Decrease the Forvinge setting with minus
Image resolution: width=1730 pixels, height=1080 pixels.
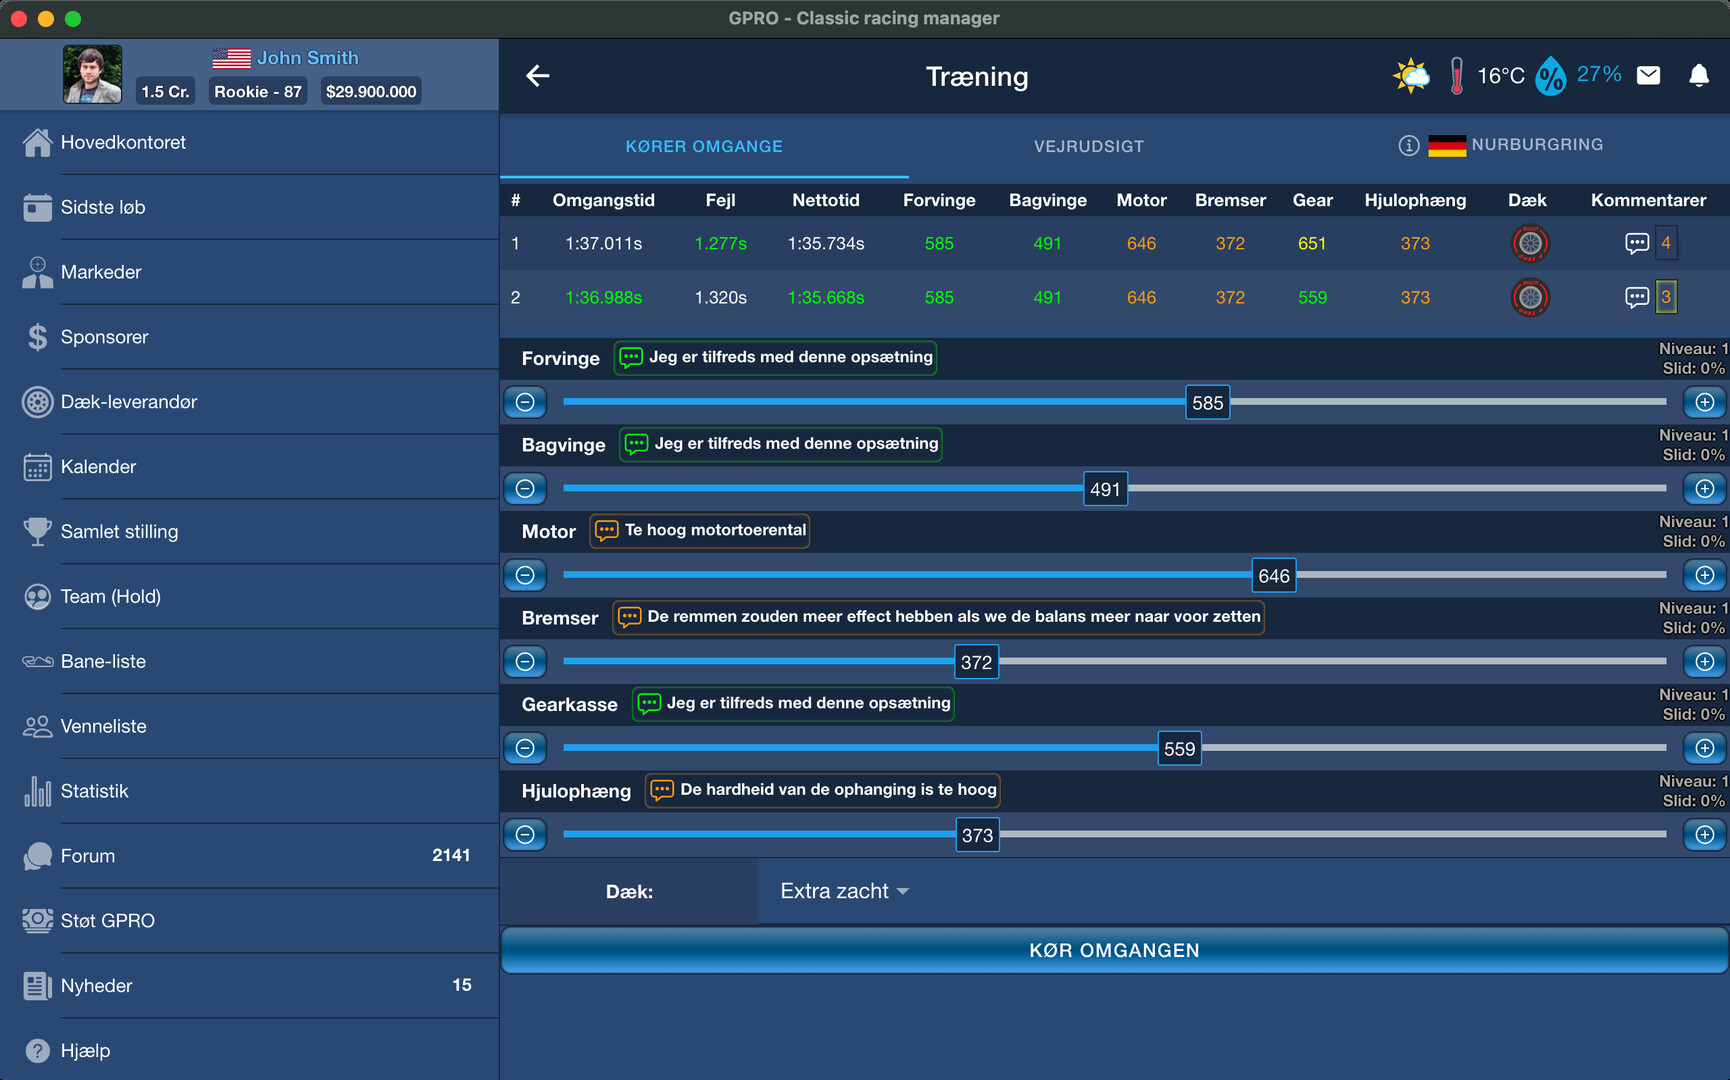[x=525, y=402]
